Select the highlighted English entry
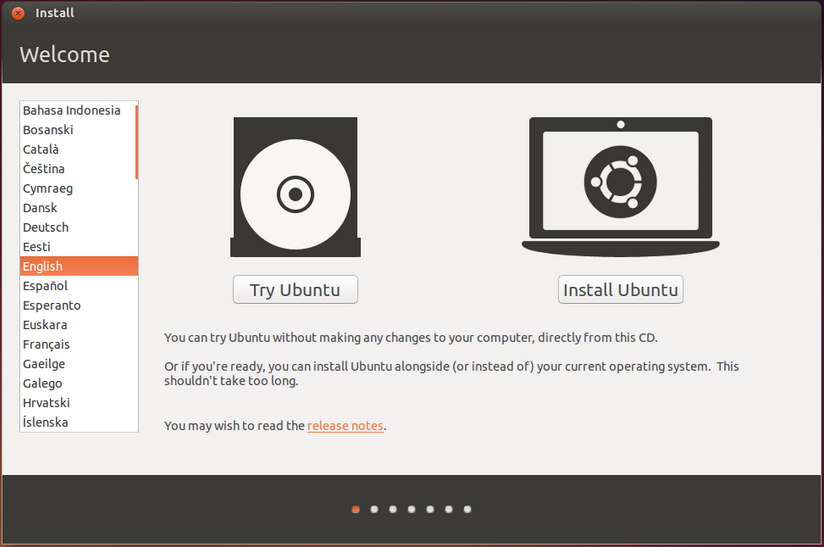 [x=79, y=266]
